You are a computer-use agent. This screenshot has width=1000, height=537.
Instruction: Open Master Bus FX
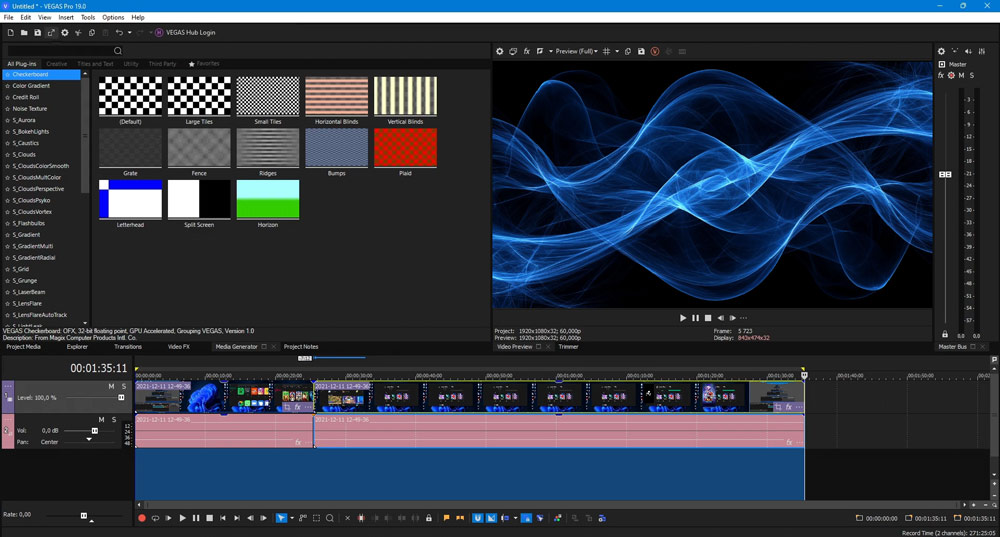941,75
